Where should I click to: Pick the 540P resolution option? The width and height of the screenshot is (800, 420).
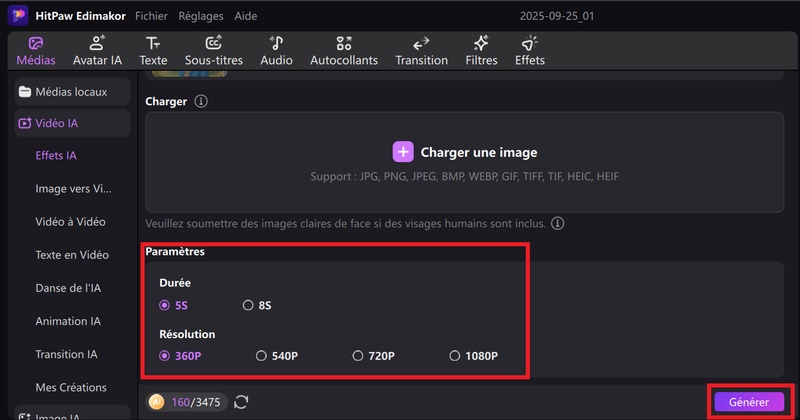tap(262, 355)
